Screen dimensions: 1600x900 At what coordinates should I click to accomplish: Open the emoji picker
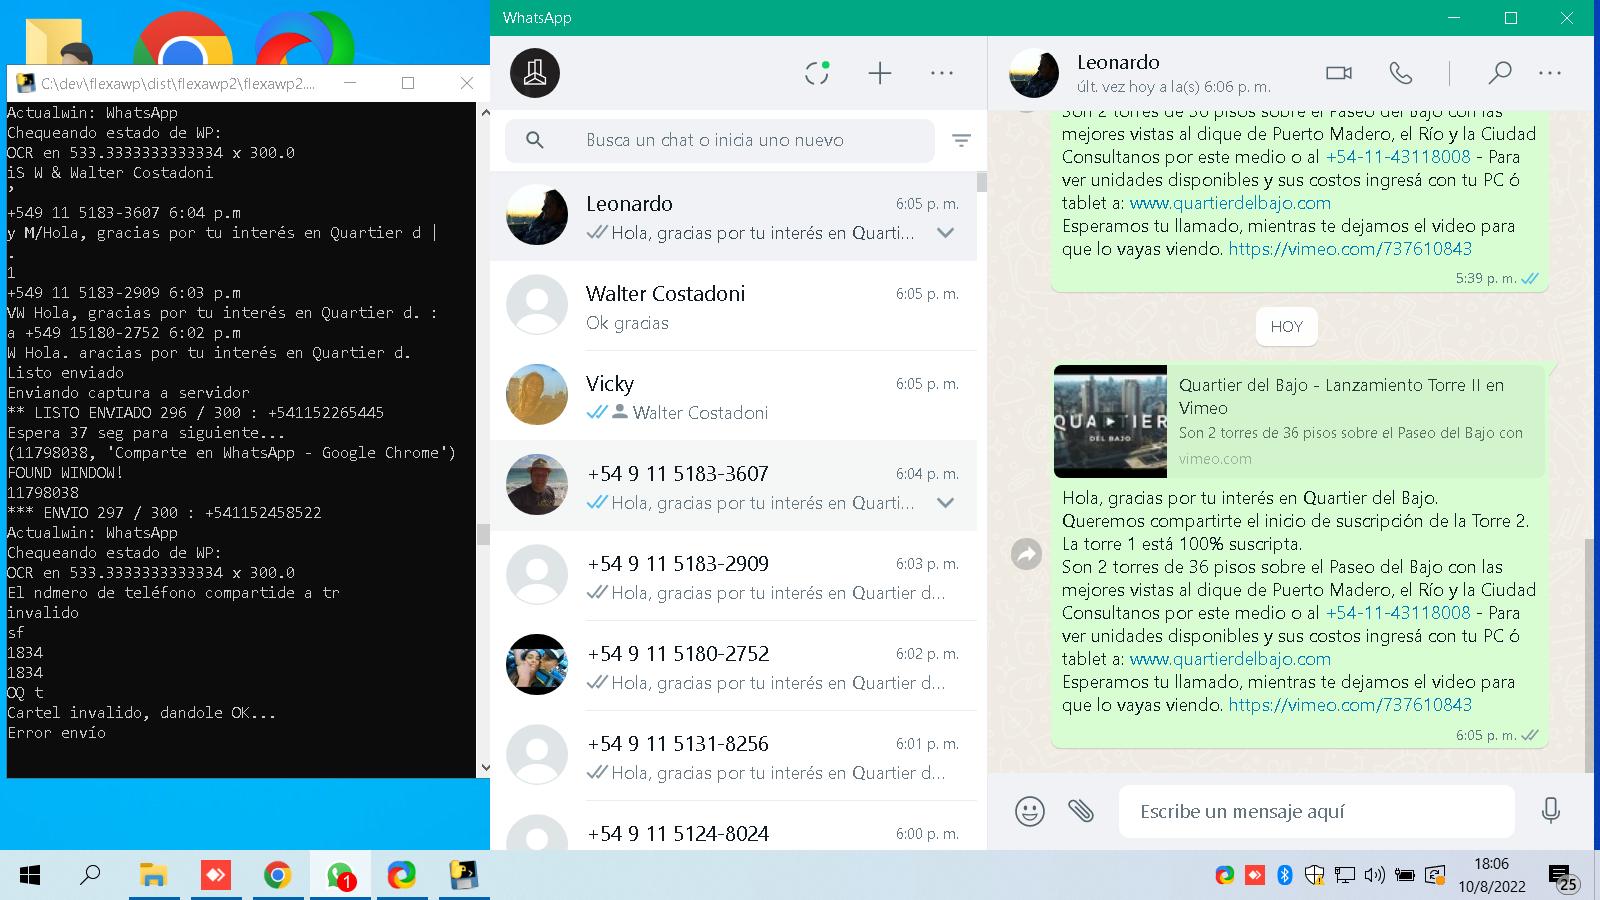click(1030, 811)
